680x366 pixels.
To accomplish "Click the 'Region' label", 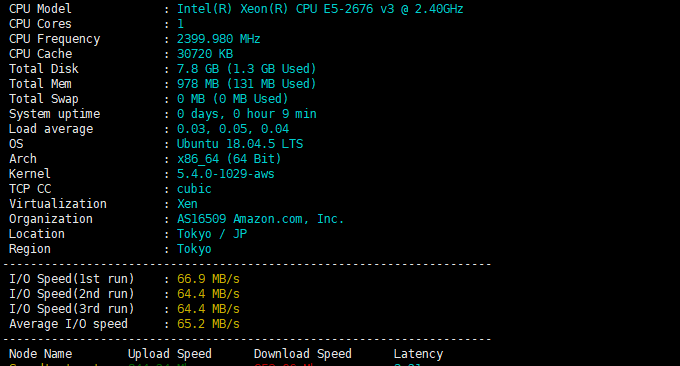I will [30, 249].
